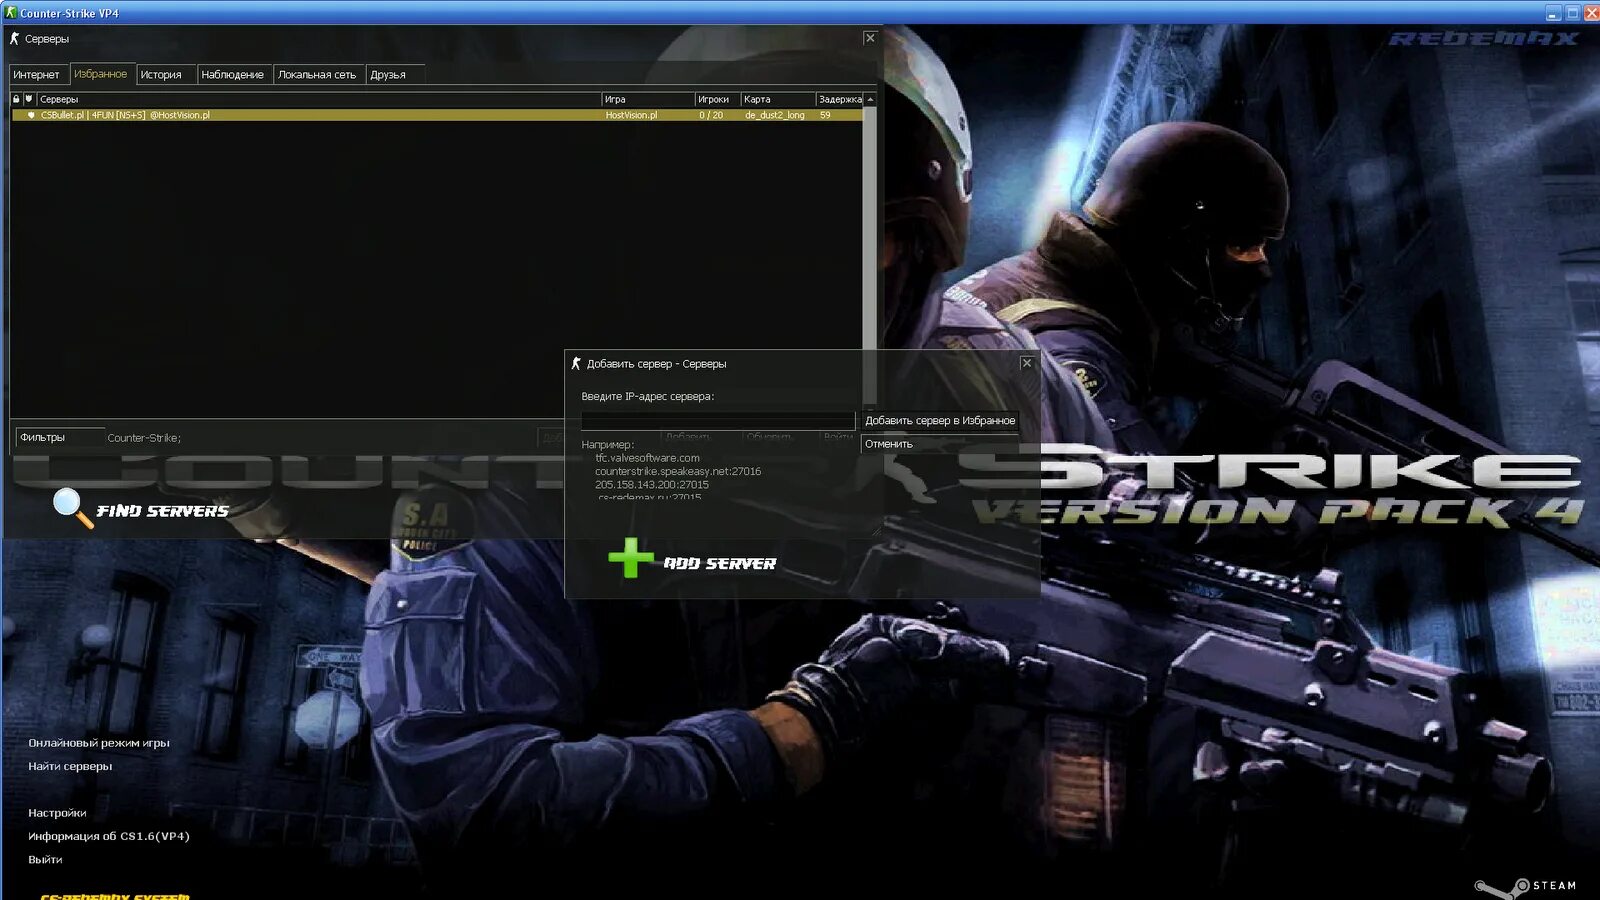The image size is (1600, 900).
Task: Click example counterstrike.speakeasy.net:27016
Action: click(678, 471)
